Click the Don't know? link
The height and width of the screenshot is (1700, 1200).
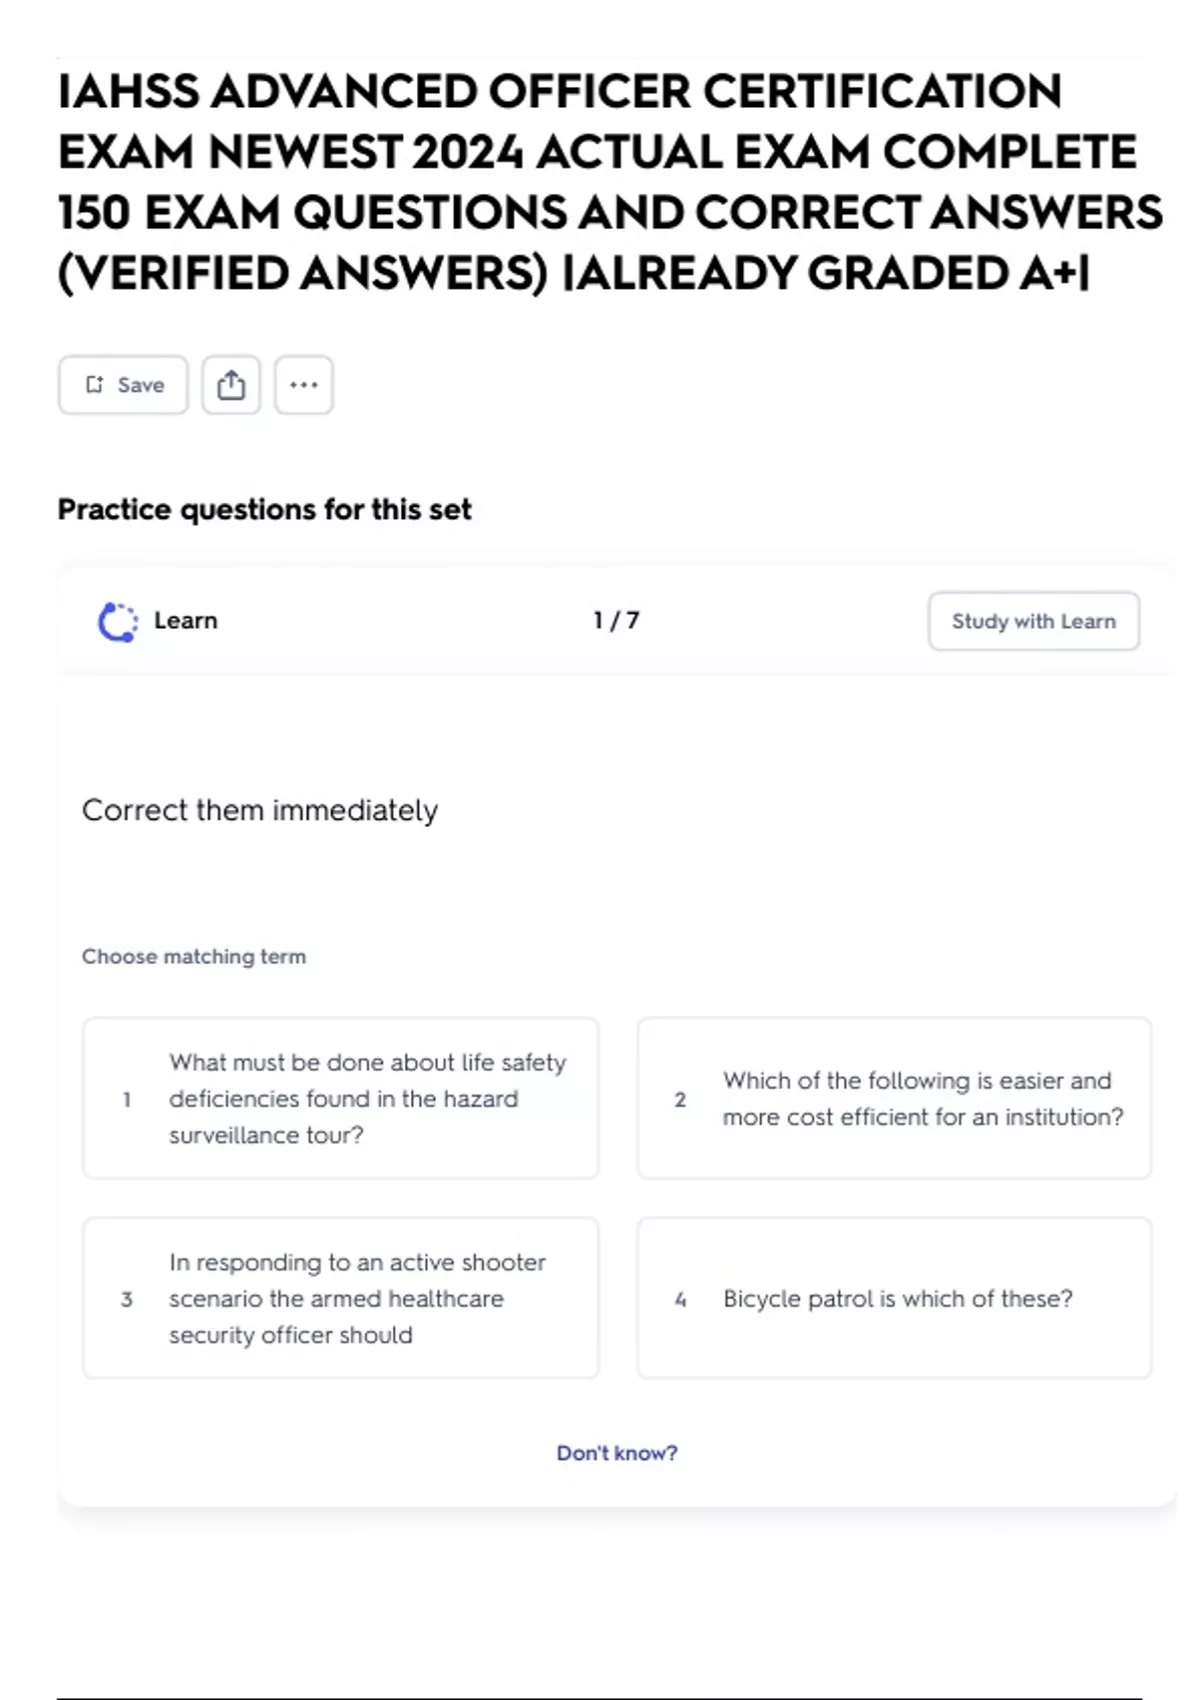tap(617, 1453)
